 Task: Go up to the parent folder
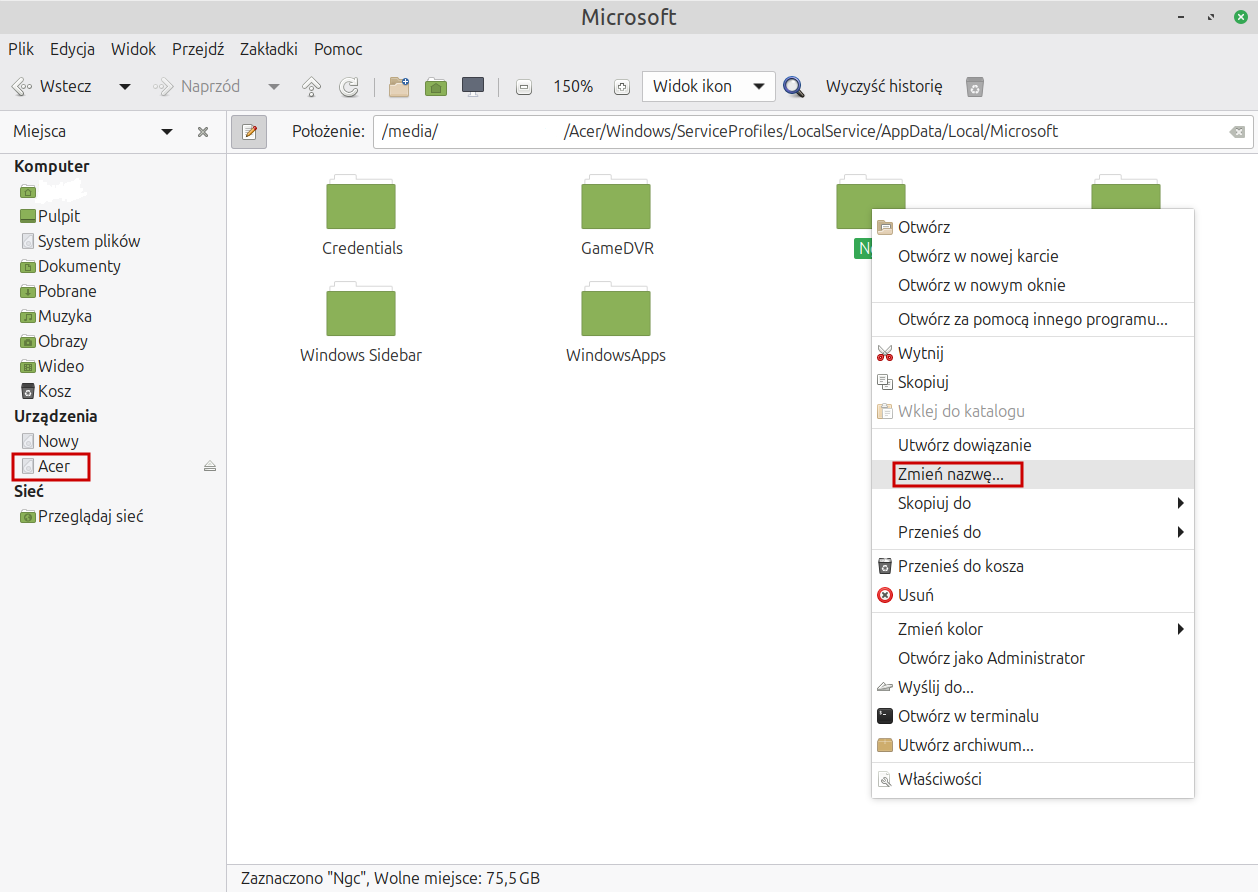(311, 87)
